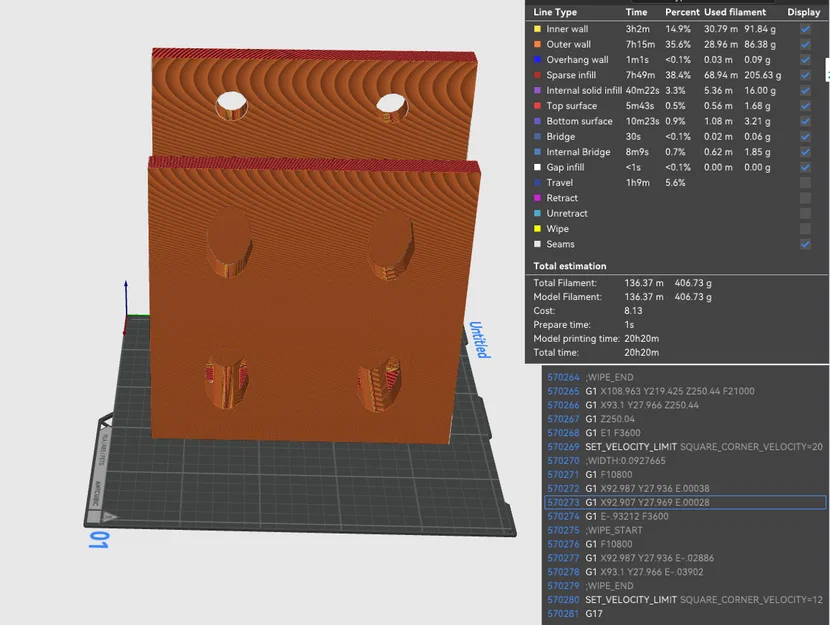
Task: Select highlighted G-code line 570273
Action: [685, 502]
